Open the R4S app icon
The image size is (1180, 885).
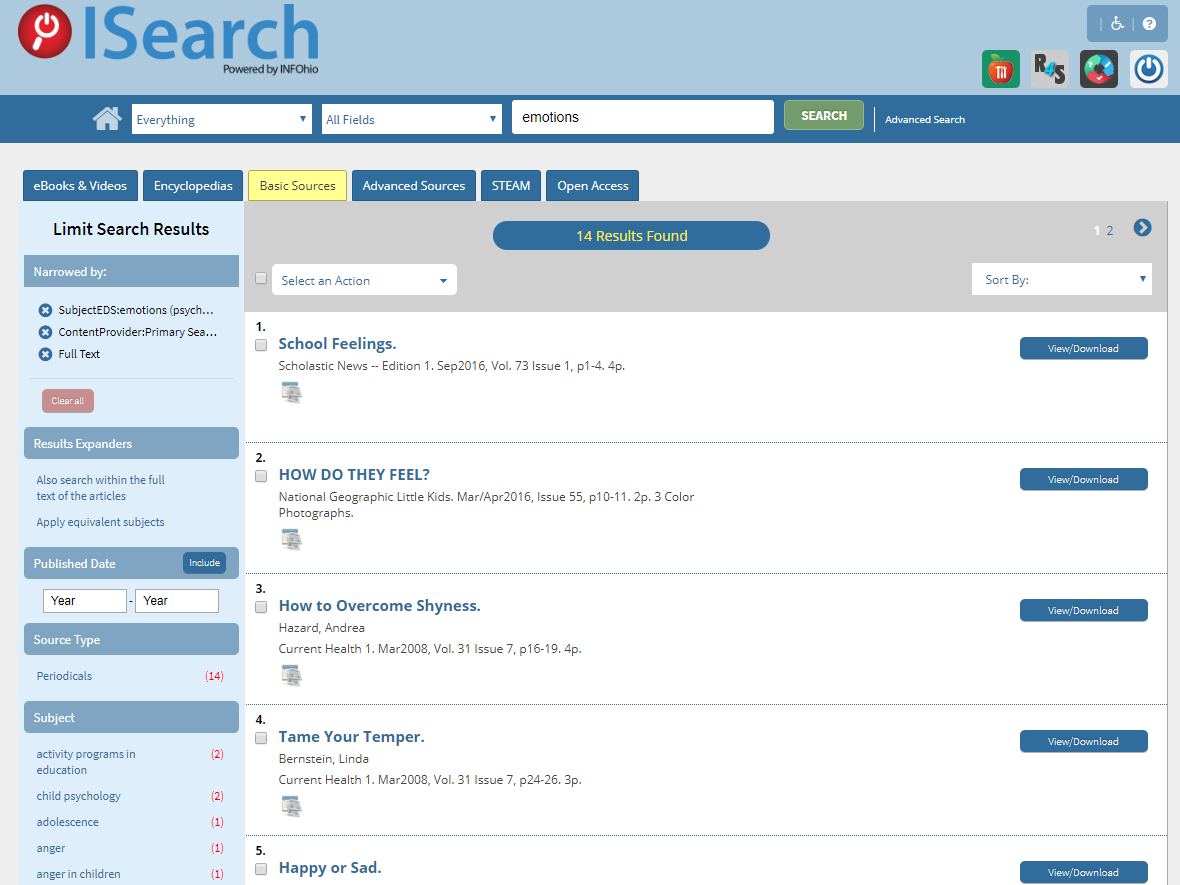tap(1050, 69)
